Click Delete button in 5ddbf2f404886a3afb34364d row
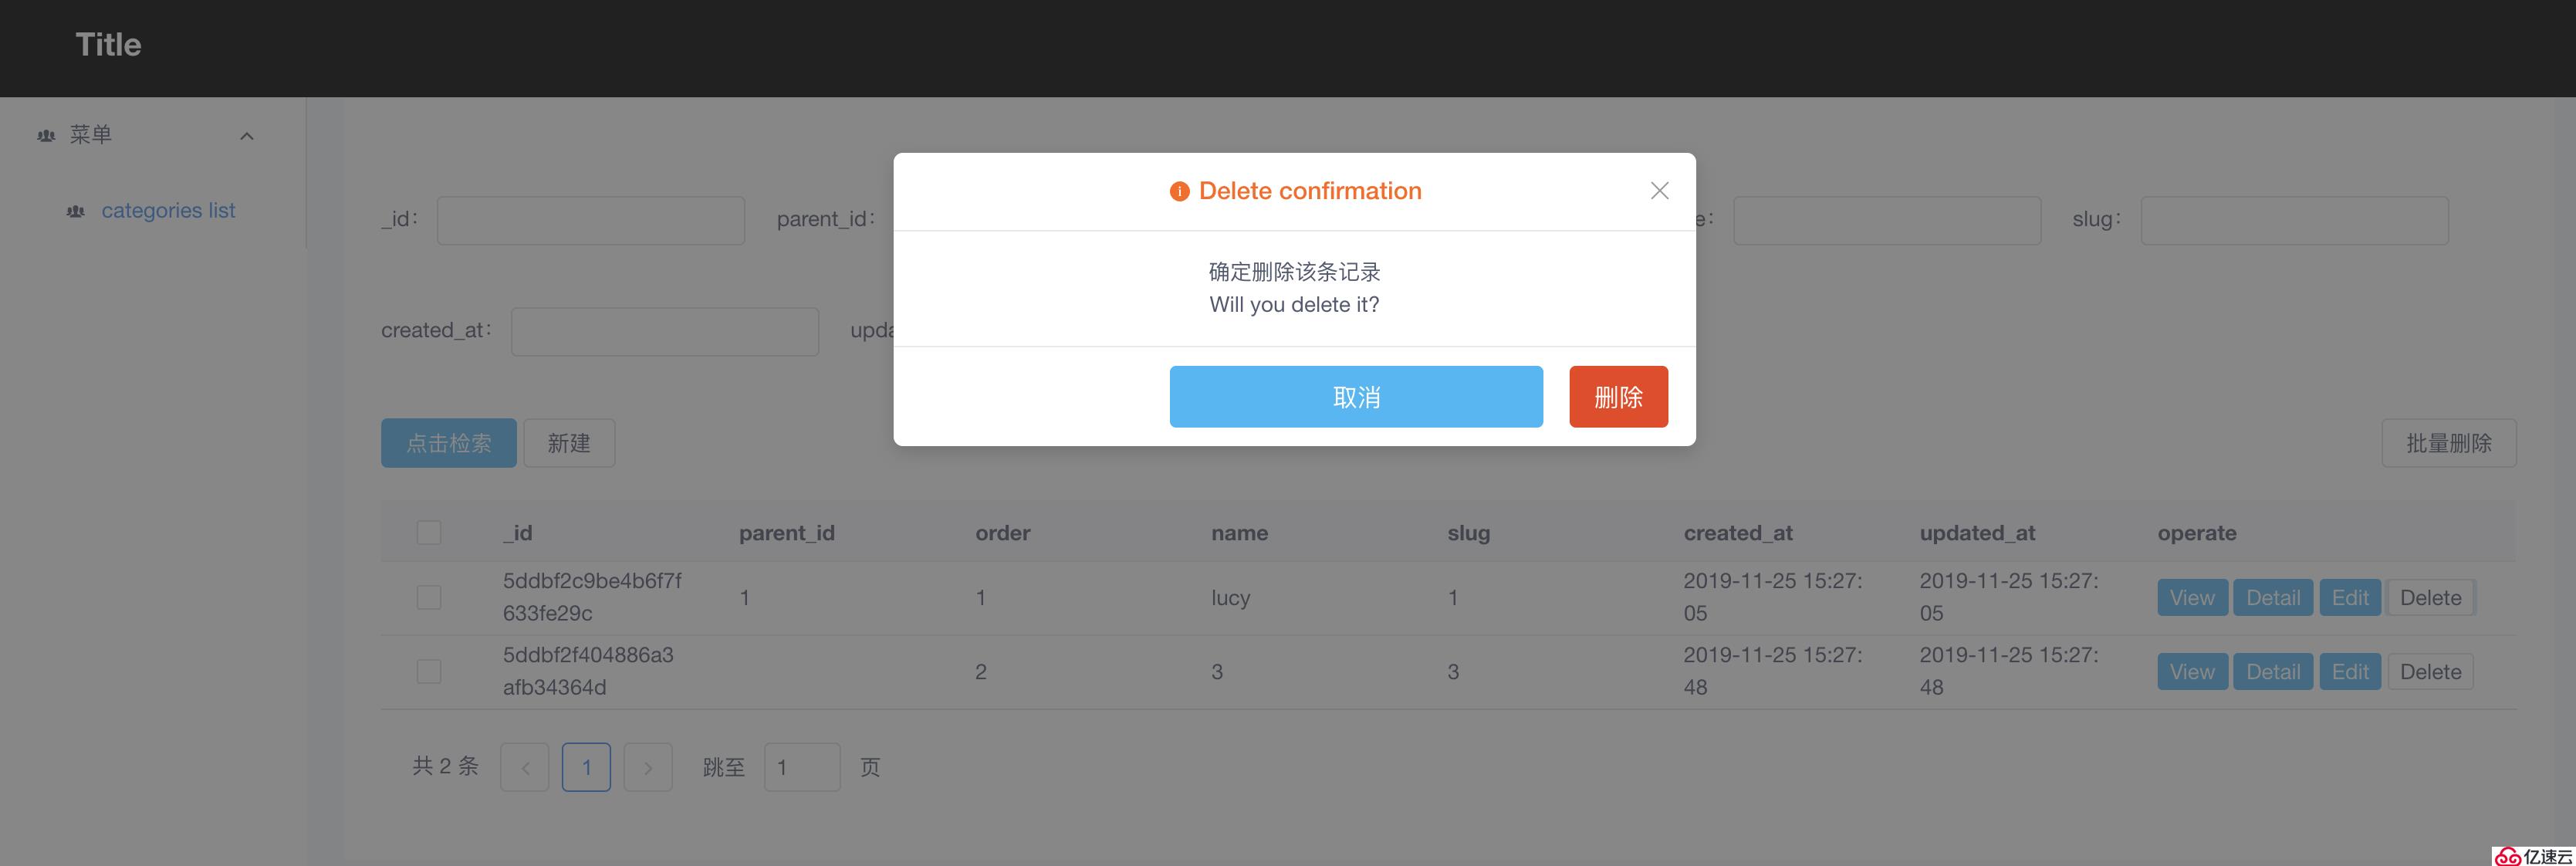 pyautogui.click(x=2430, y=672)
